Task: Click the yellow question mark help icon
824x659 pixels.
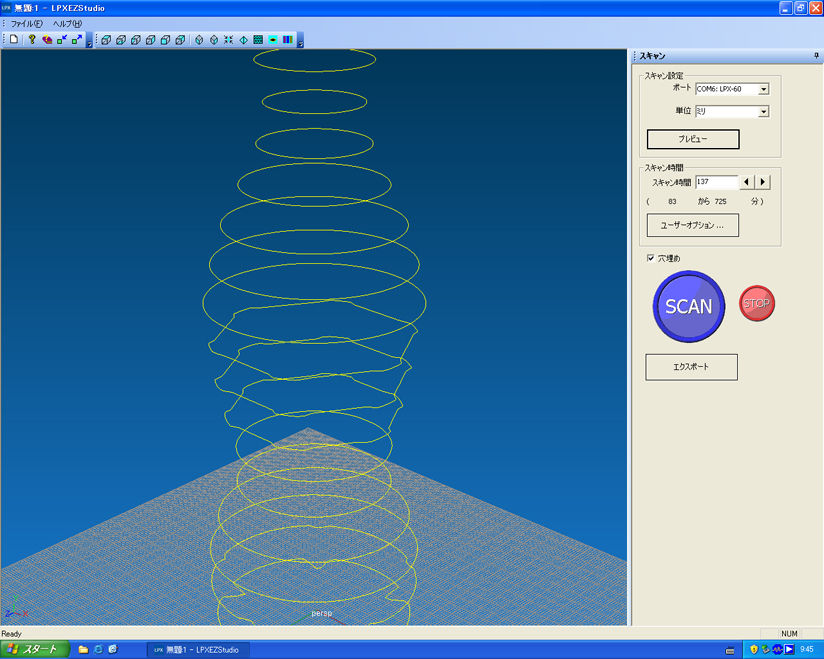Action: point(32,39)
